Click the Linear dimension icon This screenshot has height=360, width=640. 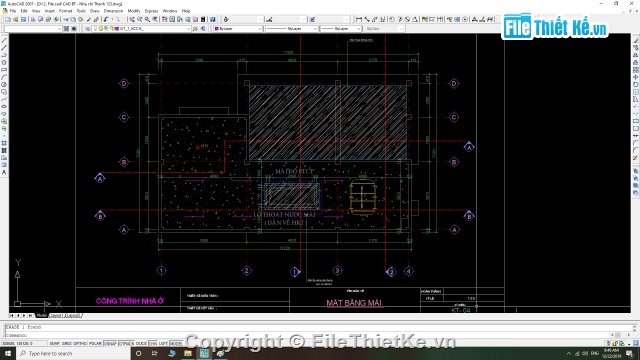click(x=359, y=19)
